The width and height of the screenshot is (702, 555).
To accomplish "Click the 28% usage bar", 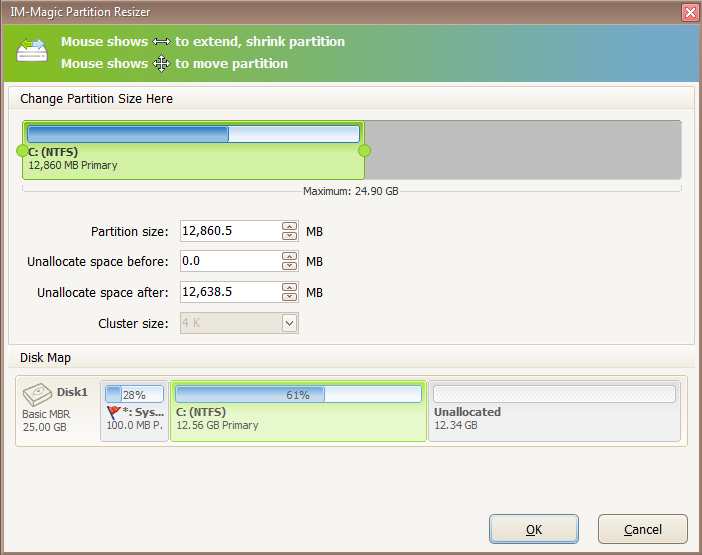I will pyautogui.click(x=134, y=394).
